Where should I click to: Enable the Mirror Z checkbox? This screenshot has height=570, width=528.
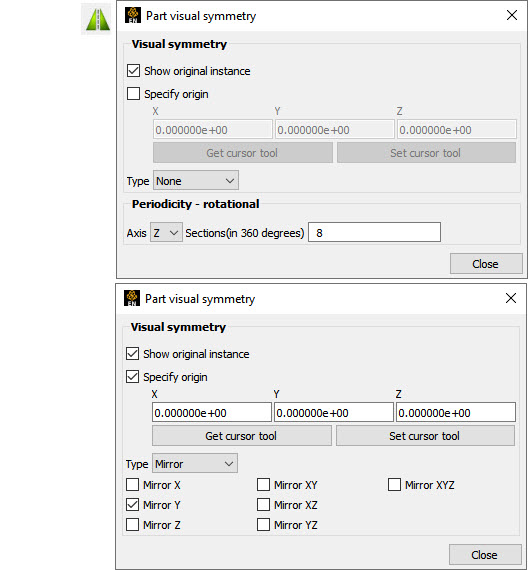click(x=132, y=525)
